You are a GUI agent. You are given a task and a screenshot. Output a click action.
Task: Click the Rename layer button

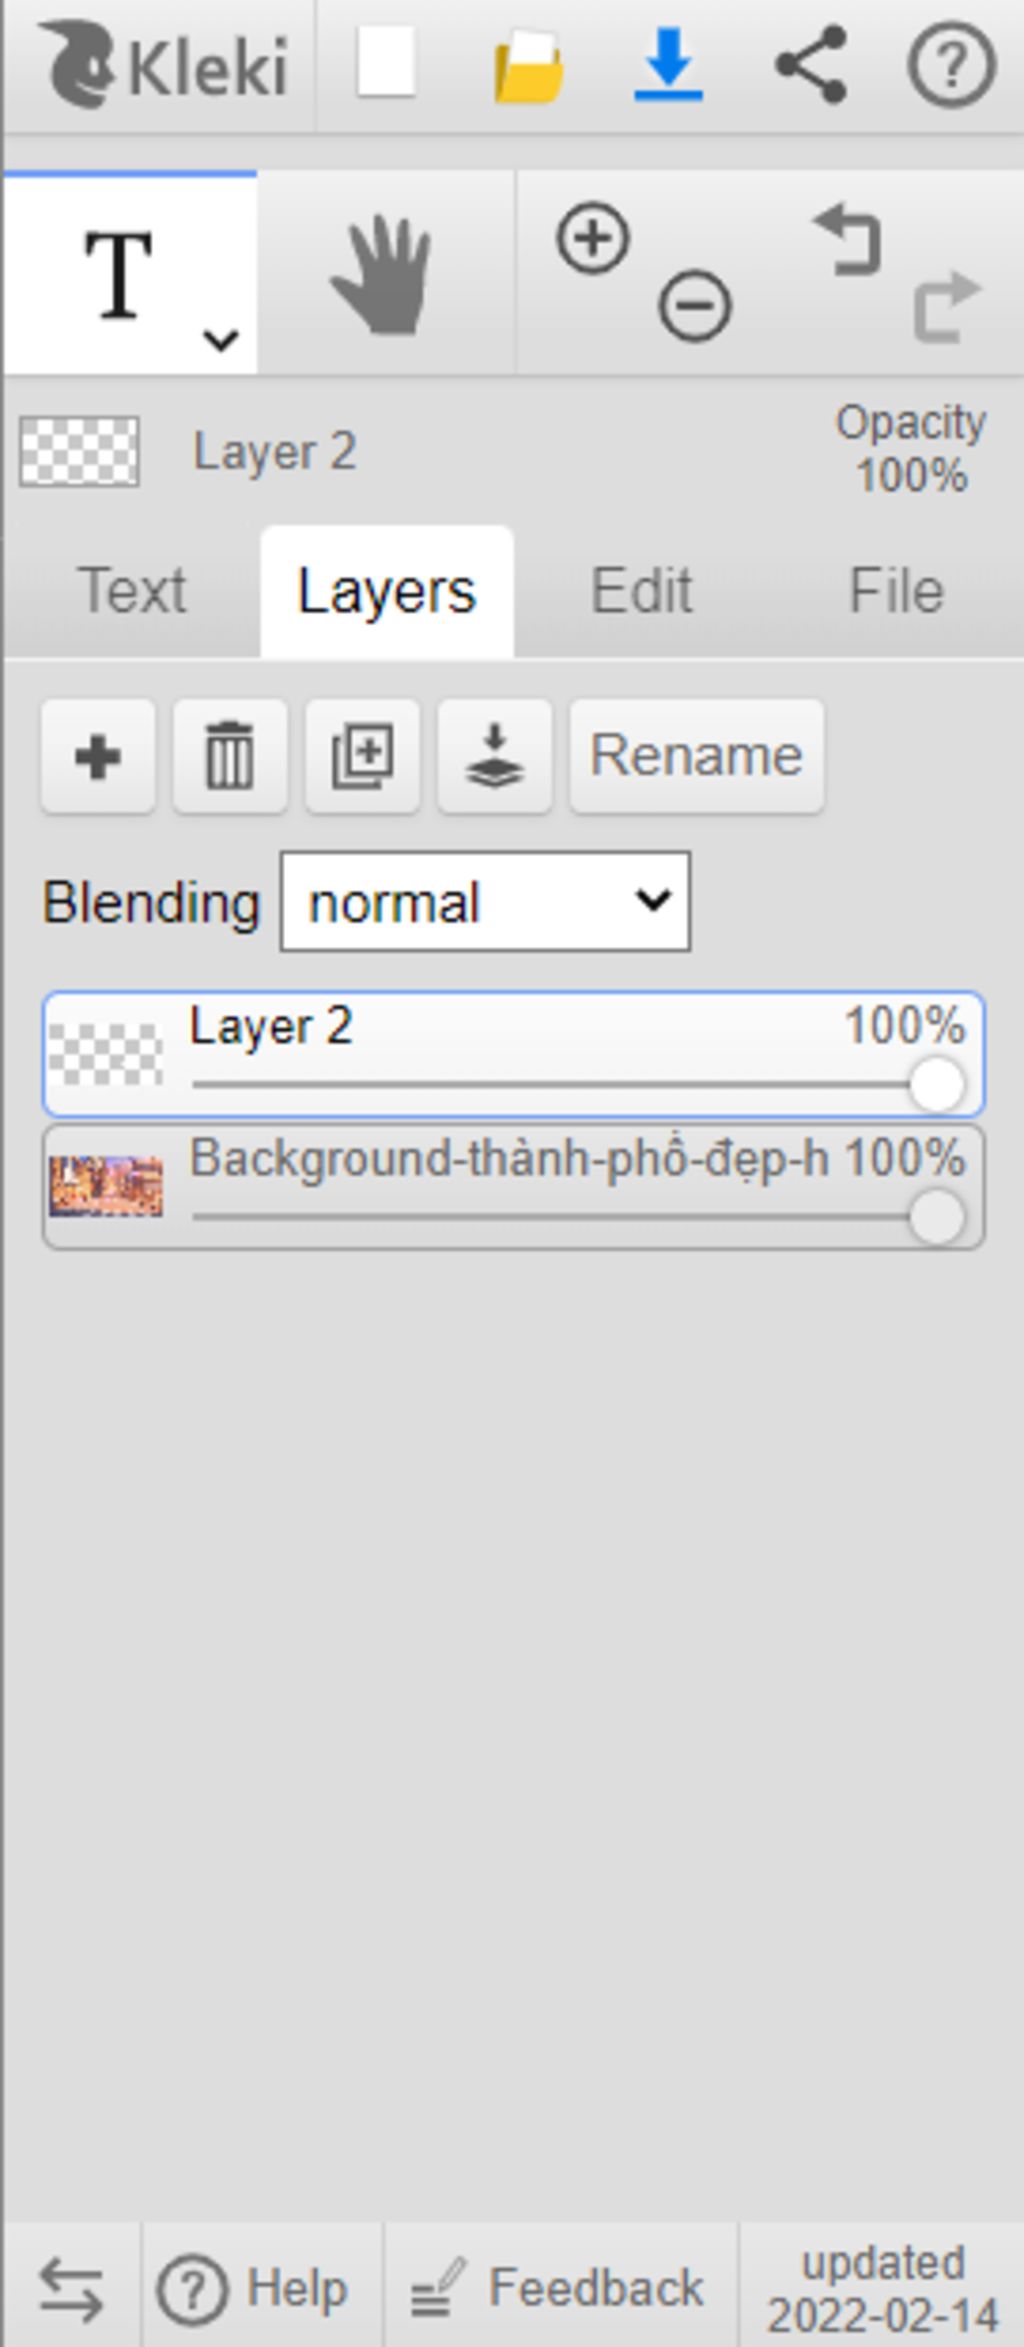click(x=697, y=756)
